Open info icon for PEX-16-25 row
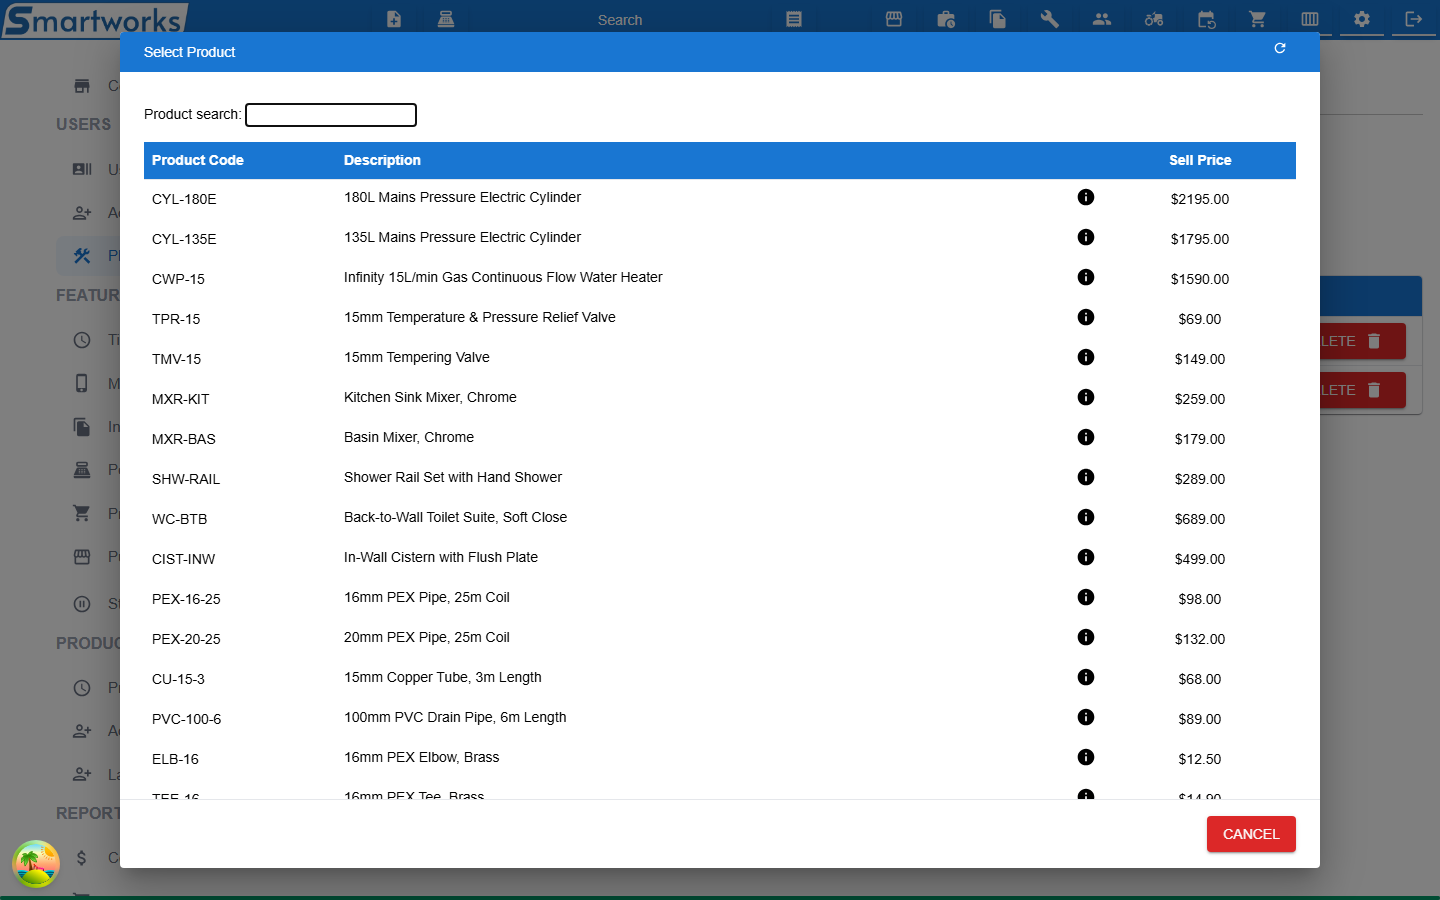The width and height of the screenshot is (1440, 900). click(1086, 597)
